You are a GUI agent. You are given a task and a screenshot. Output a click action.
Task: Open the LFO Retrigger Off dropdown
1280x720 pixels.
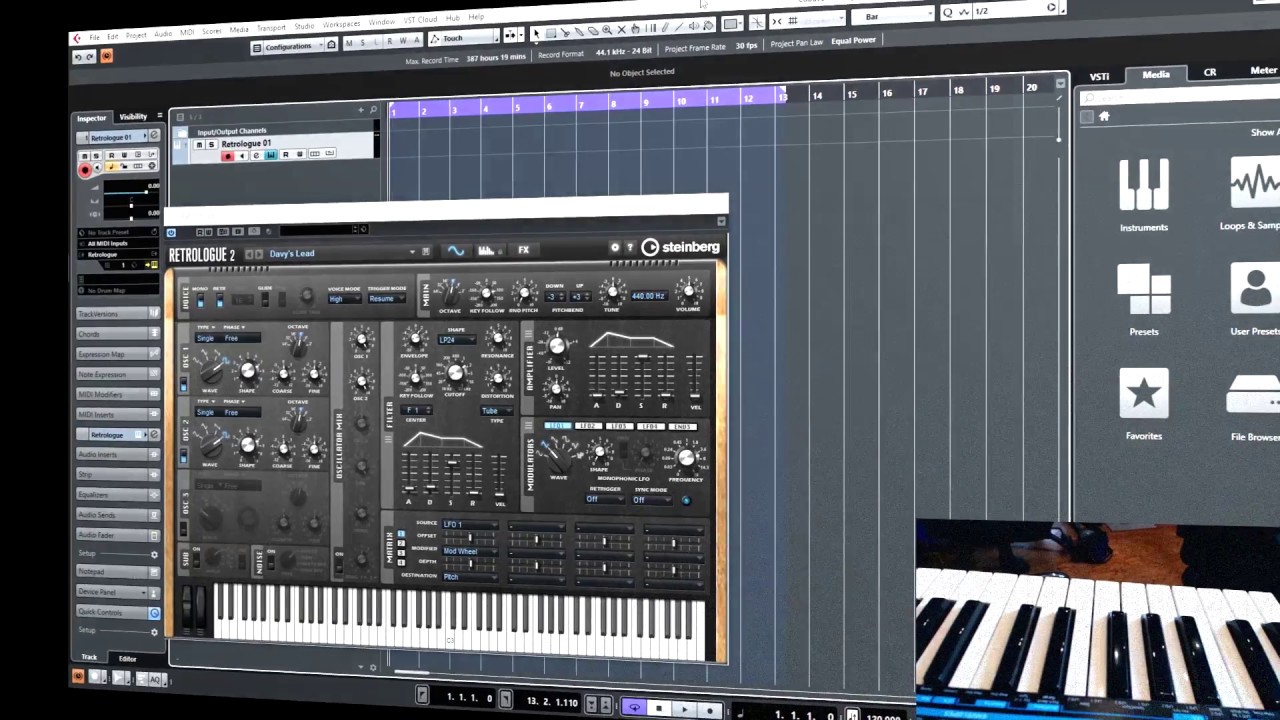603,499
